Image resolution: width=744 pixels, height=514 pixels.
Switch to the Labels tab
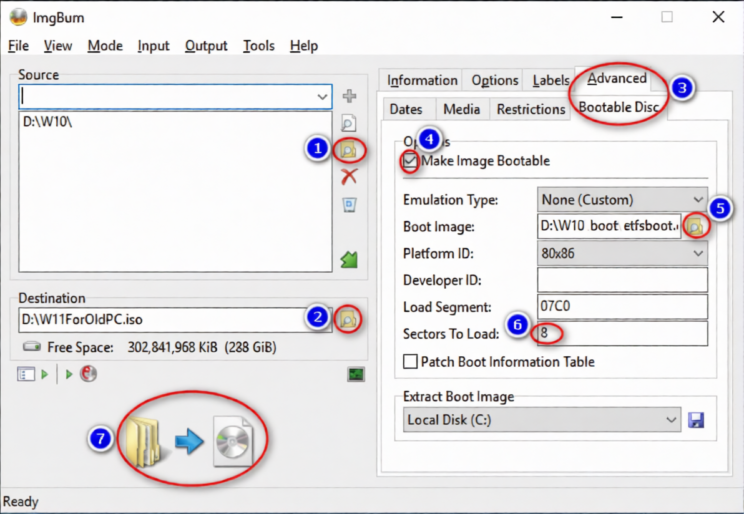[x=550, y=80]
